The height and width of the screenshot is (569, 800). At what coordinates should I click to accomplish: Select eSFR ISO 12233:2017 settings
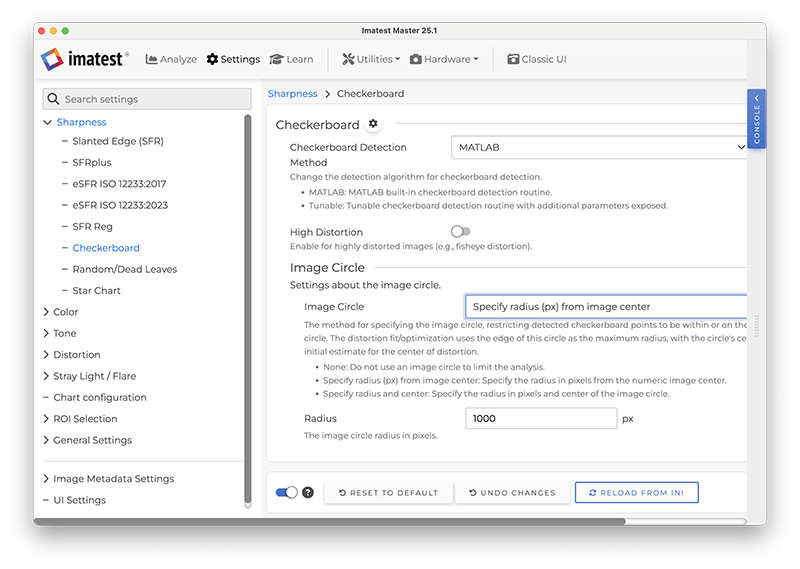tap(119, 184)
